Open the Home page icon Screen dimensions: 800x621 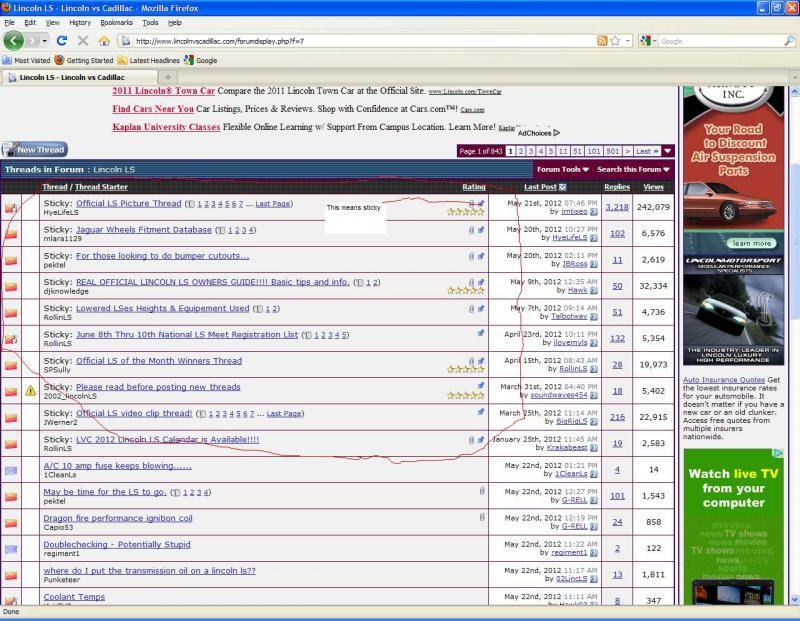(x=104, y=41)
